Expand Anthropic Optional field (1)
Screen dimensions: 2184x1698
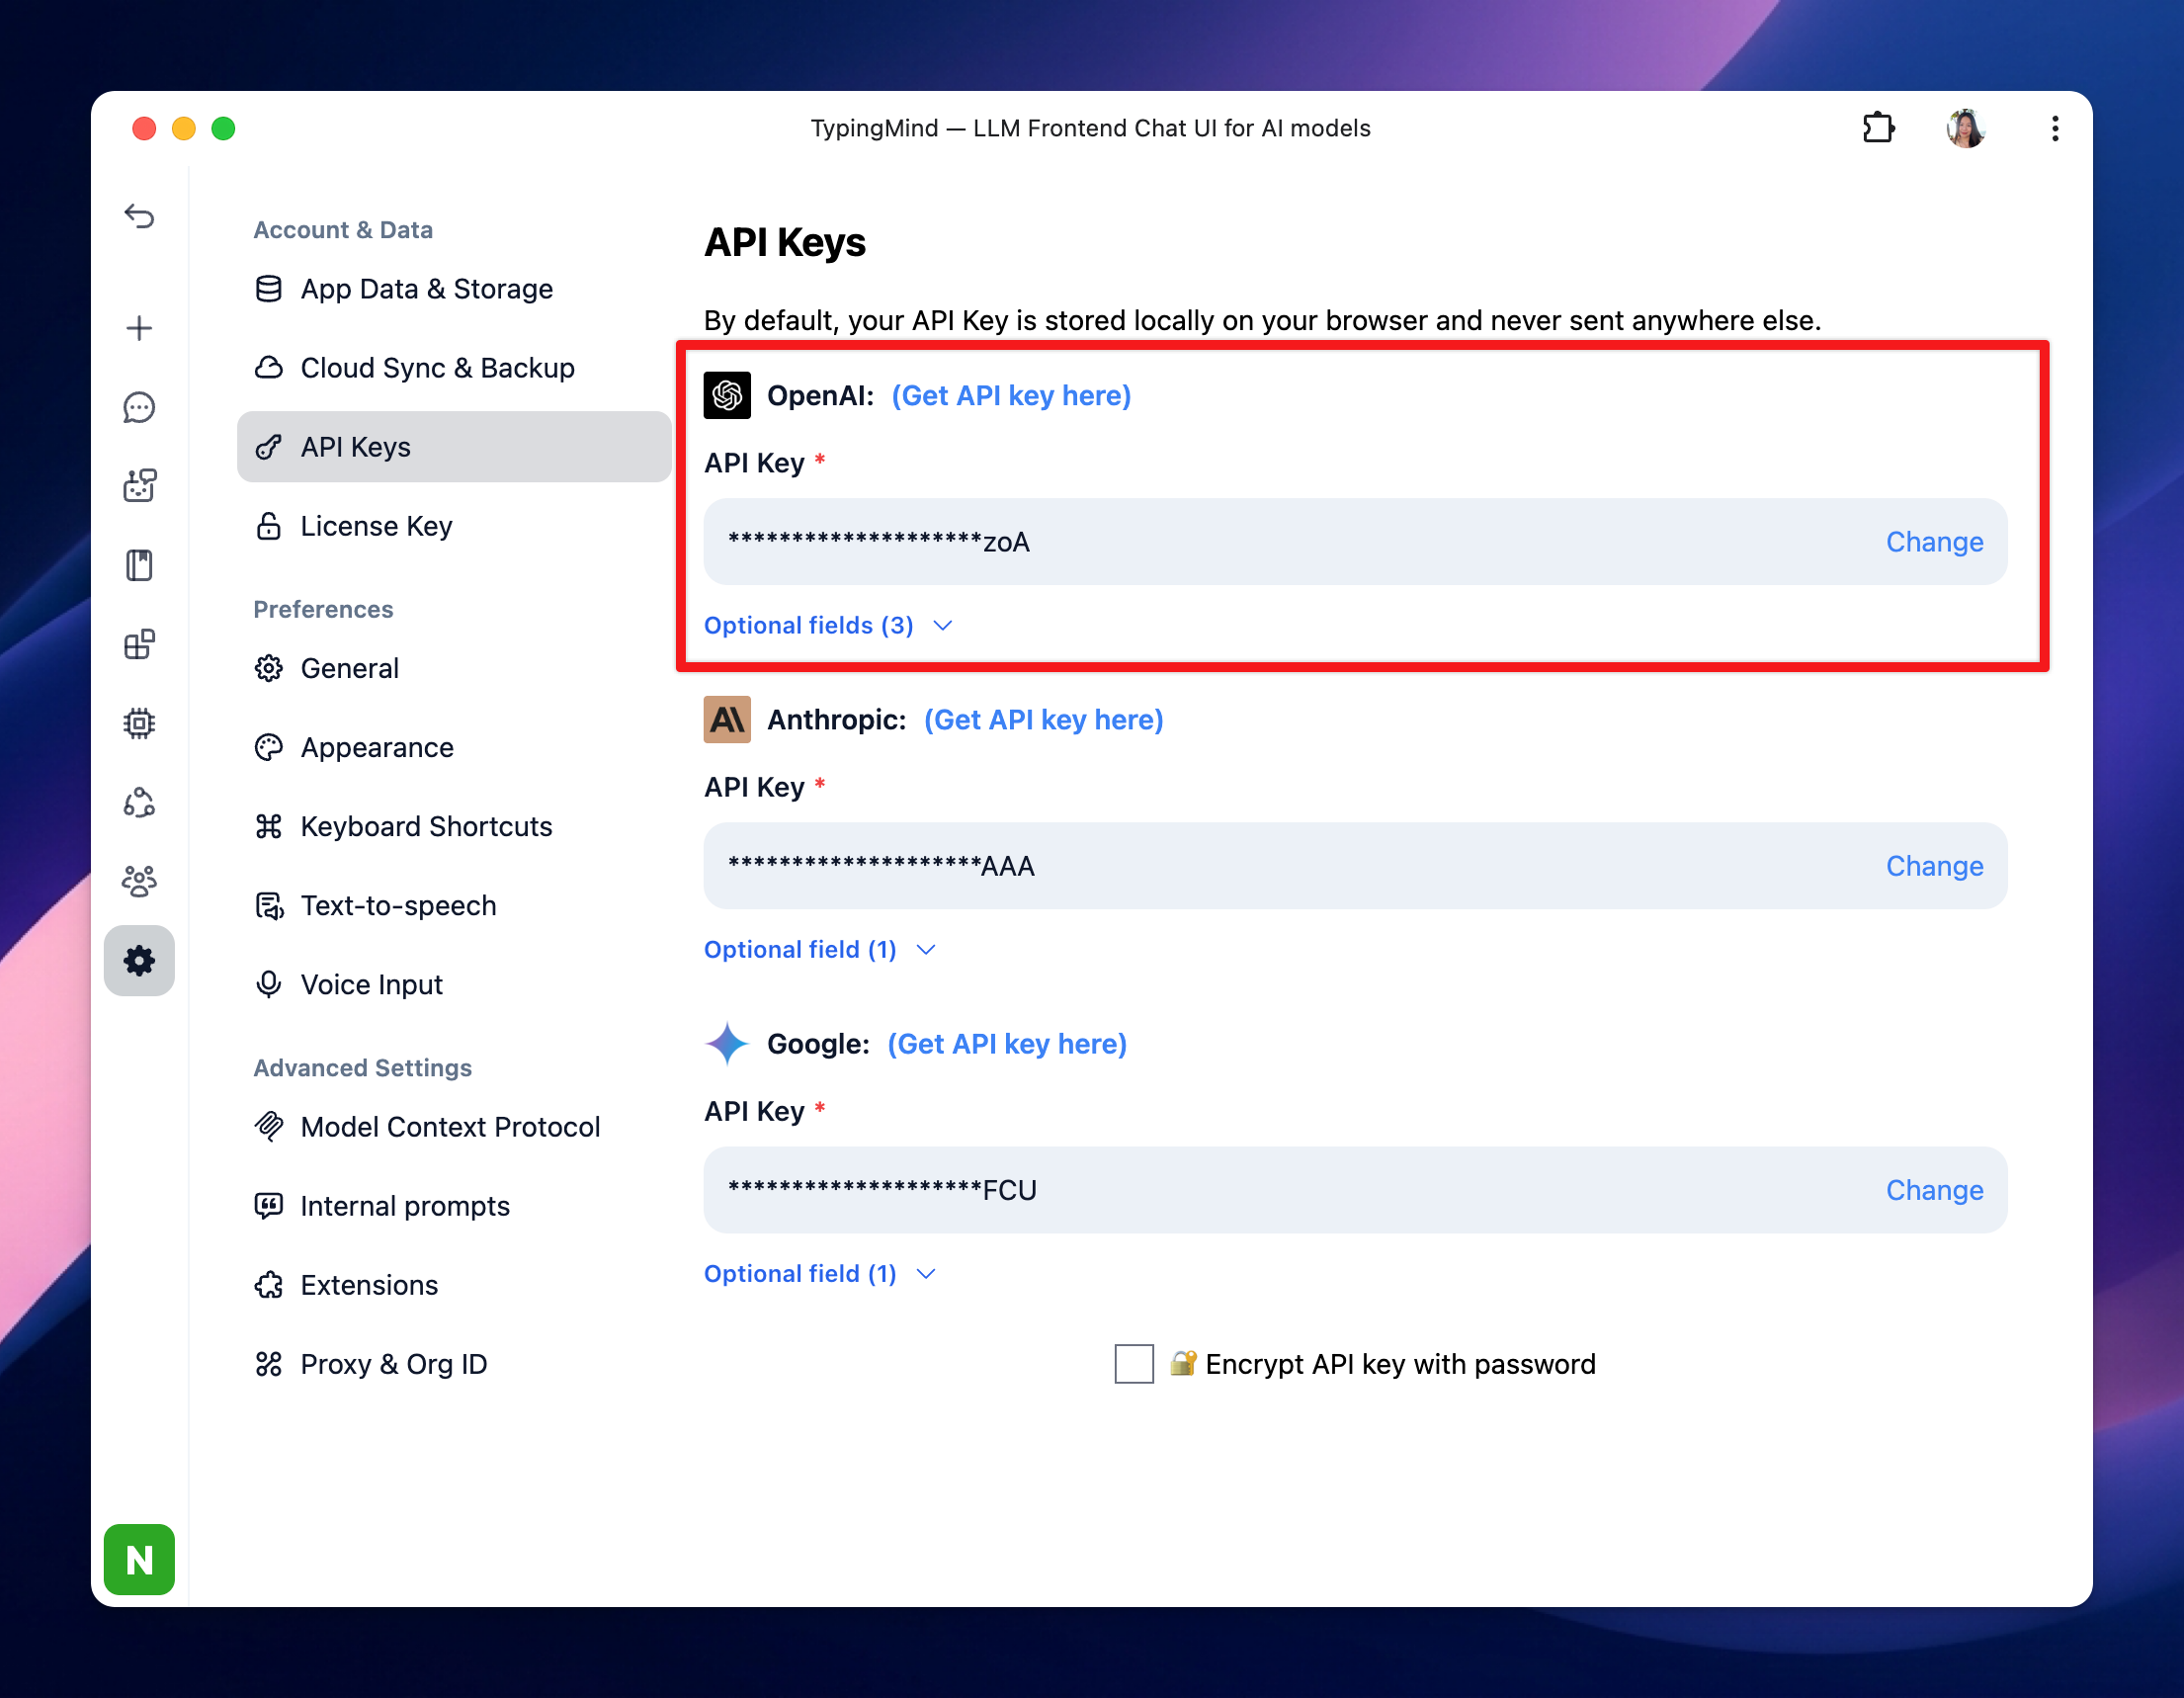820,949
